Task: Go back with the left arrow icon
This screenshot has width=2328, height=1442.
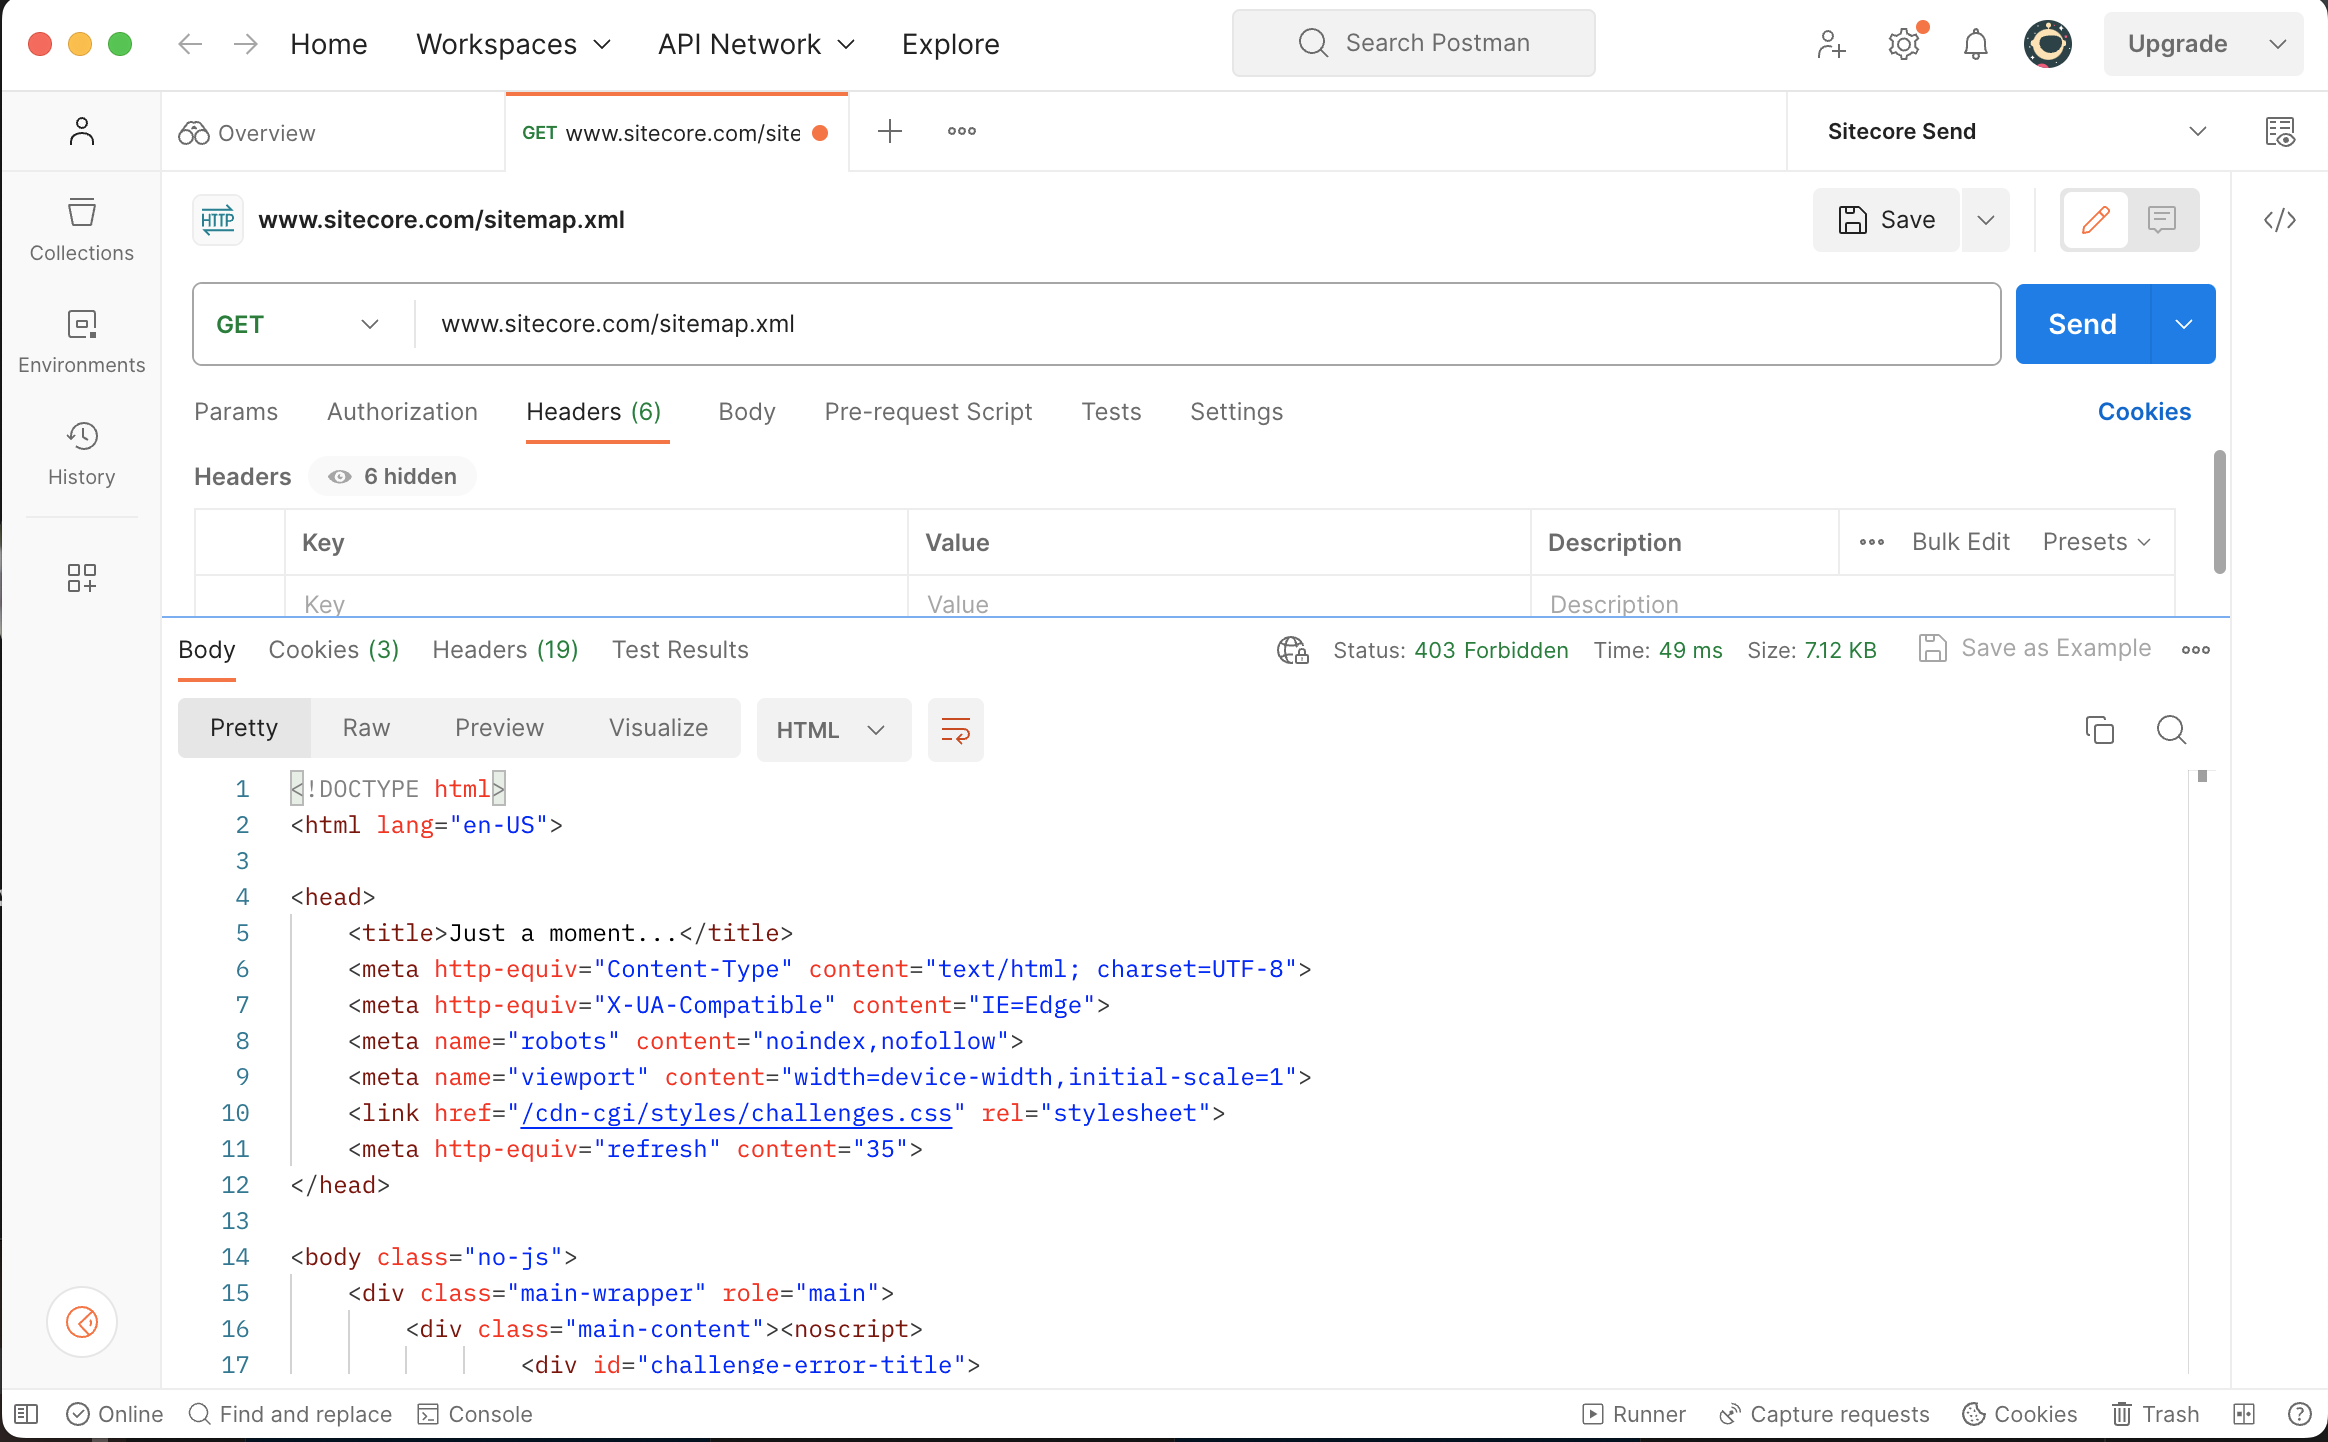Action: [190, 44]
